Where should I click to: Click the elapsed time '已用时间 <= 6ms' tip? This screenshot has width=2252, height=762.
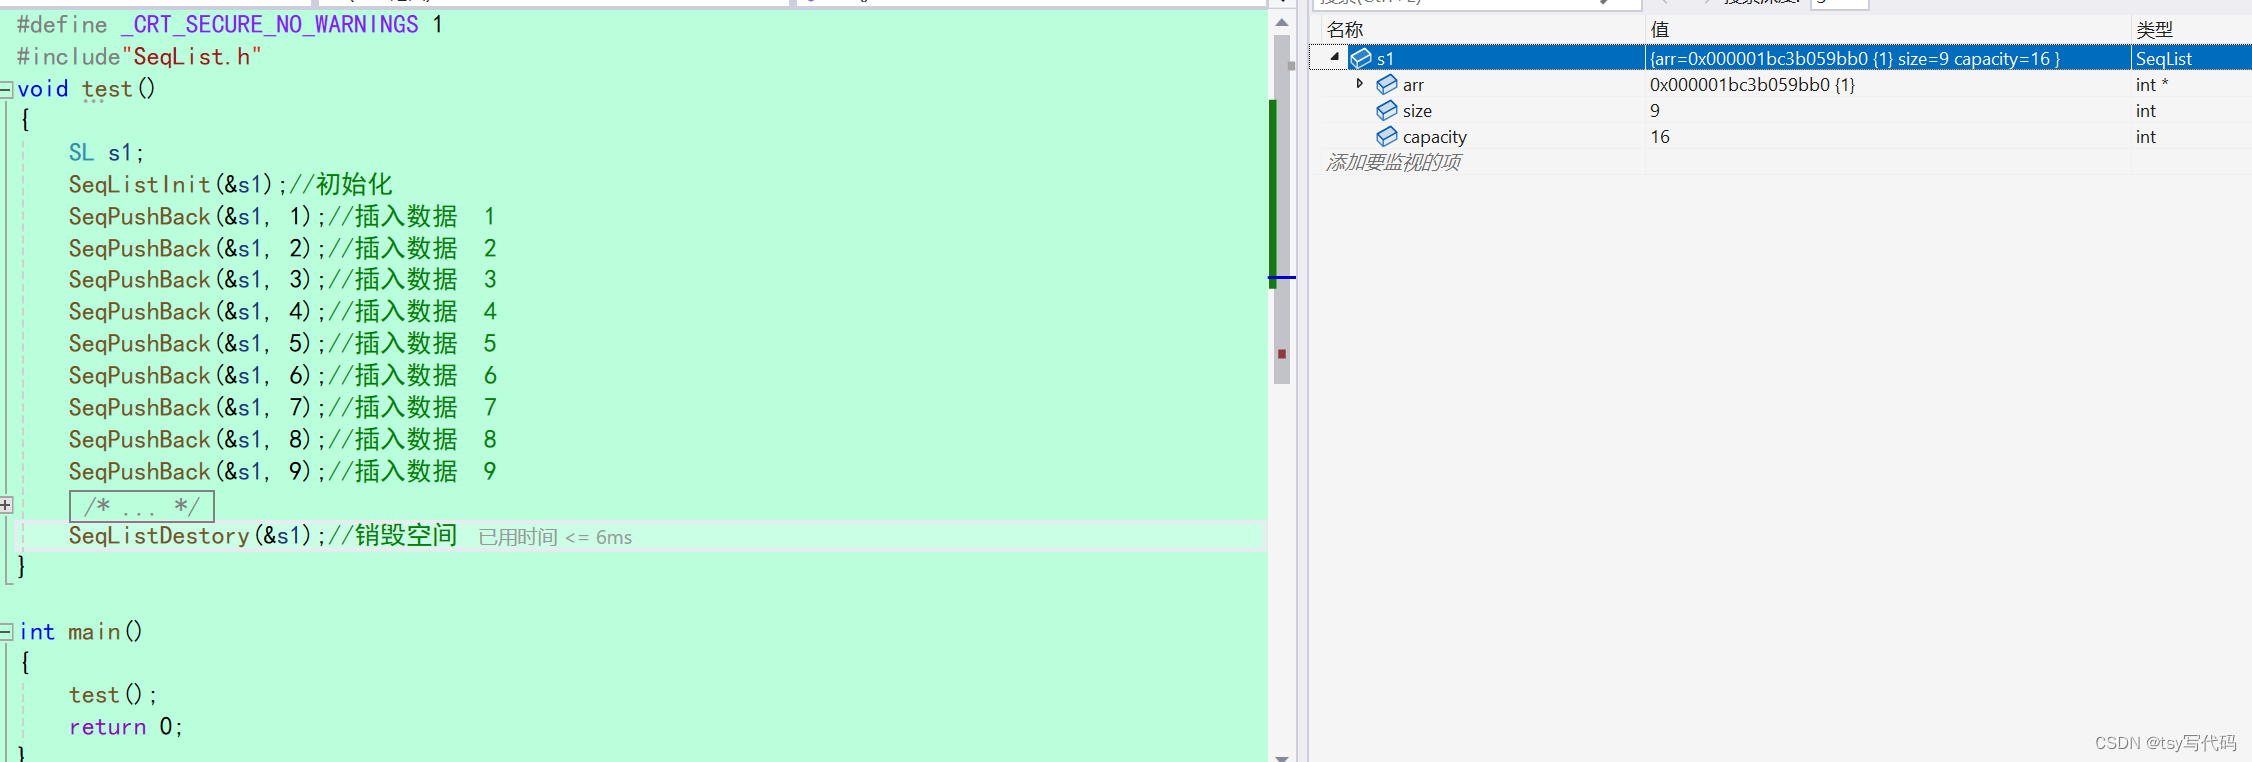(x=555, y=537)
